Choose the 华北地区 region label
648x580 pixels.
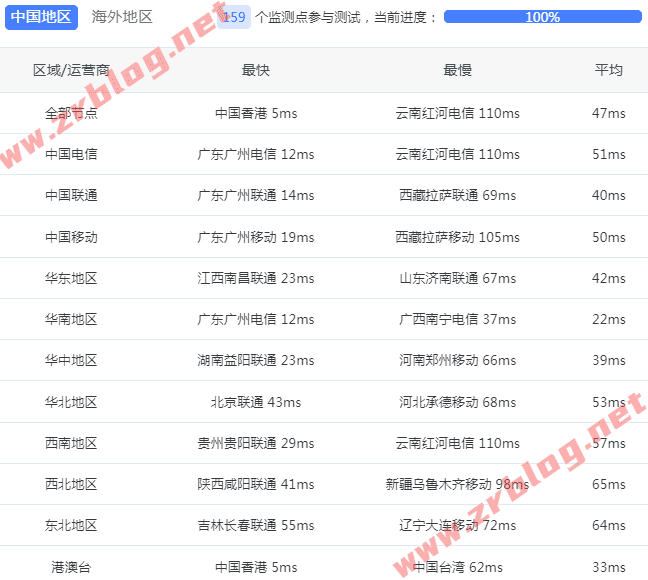coord(71,402)
